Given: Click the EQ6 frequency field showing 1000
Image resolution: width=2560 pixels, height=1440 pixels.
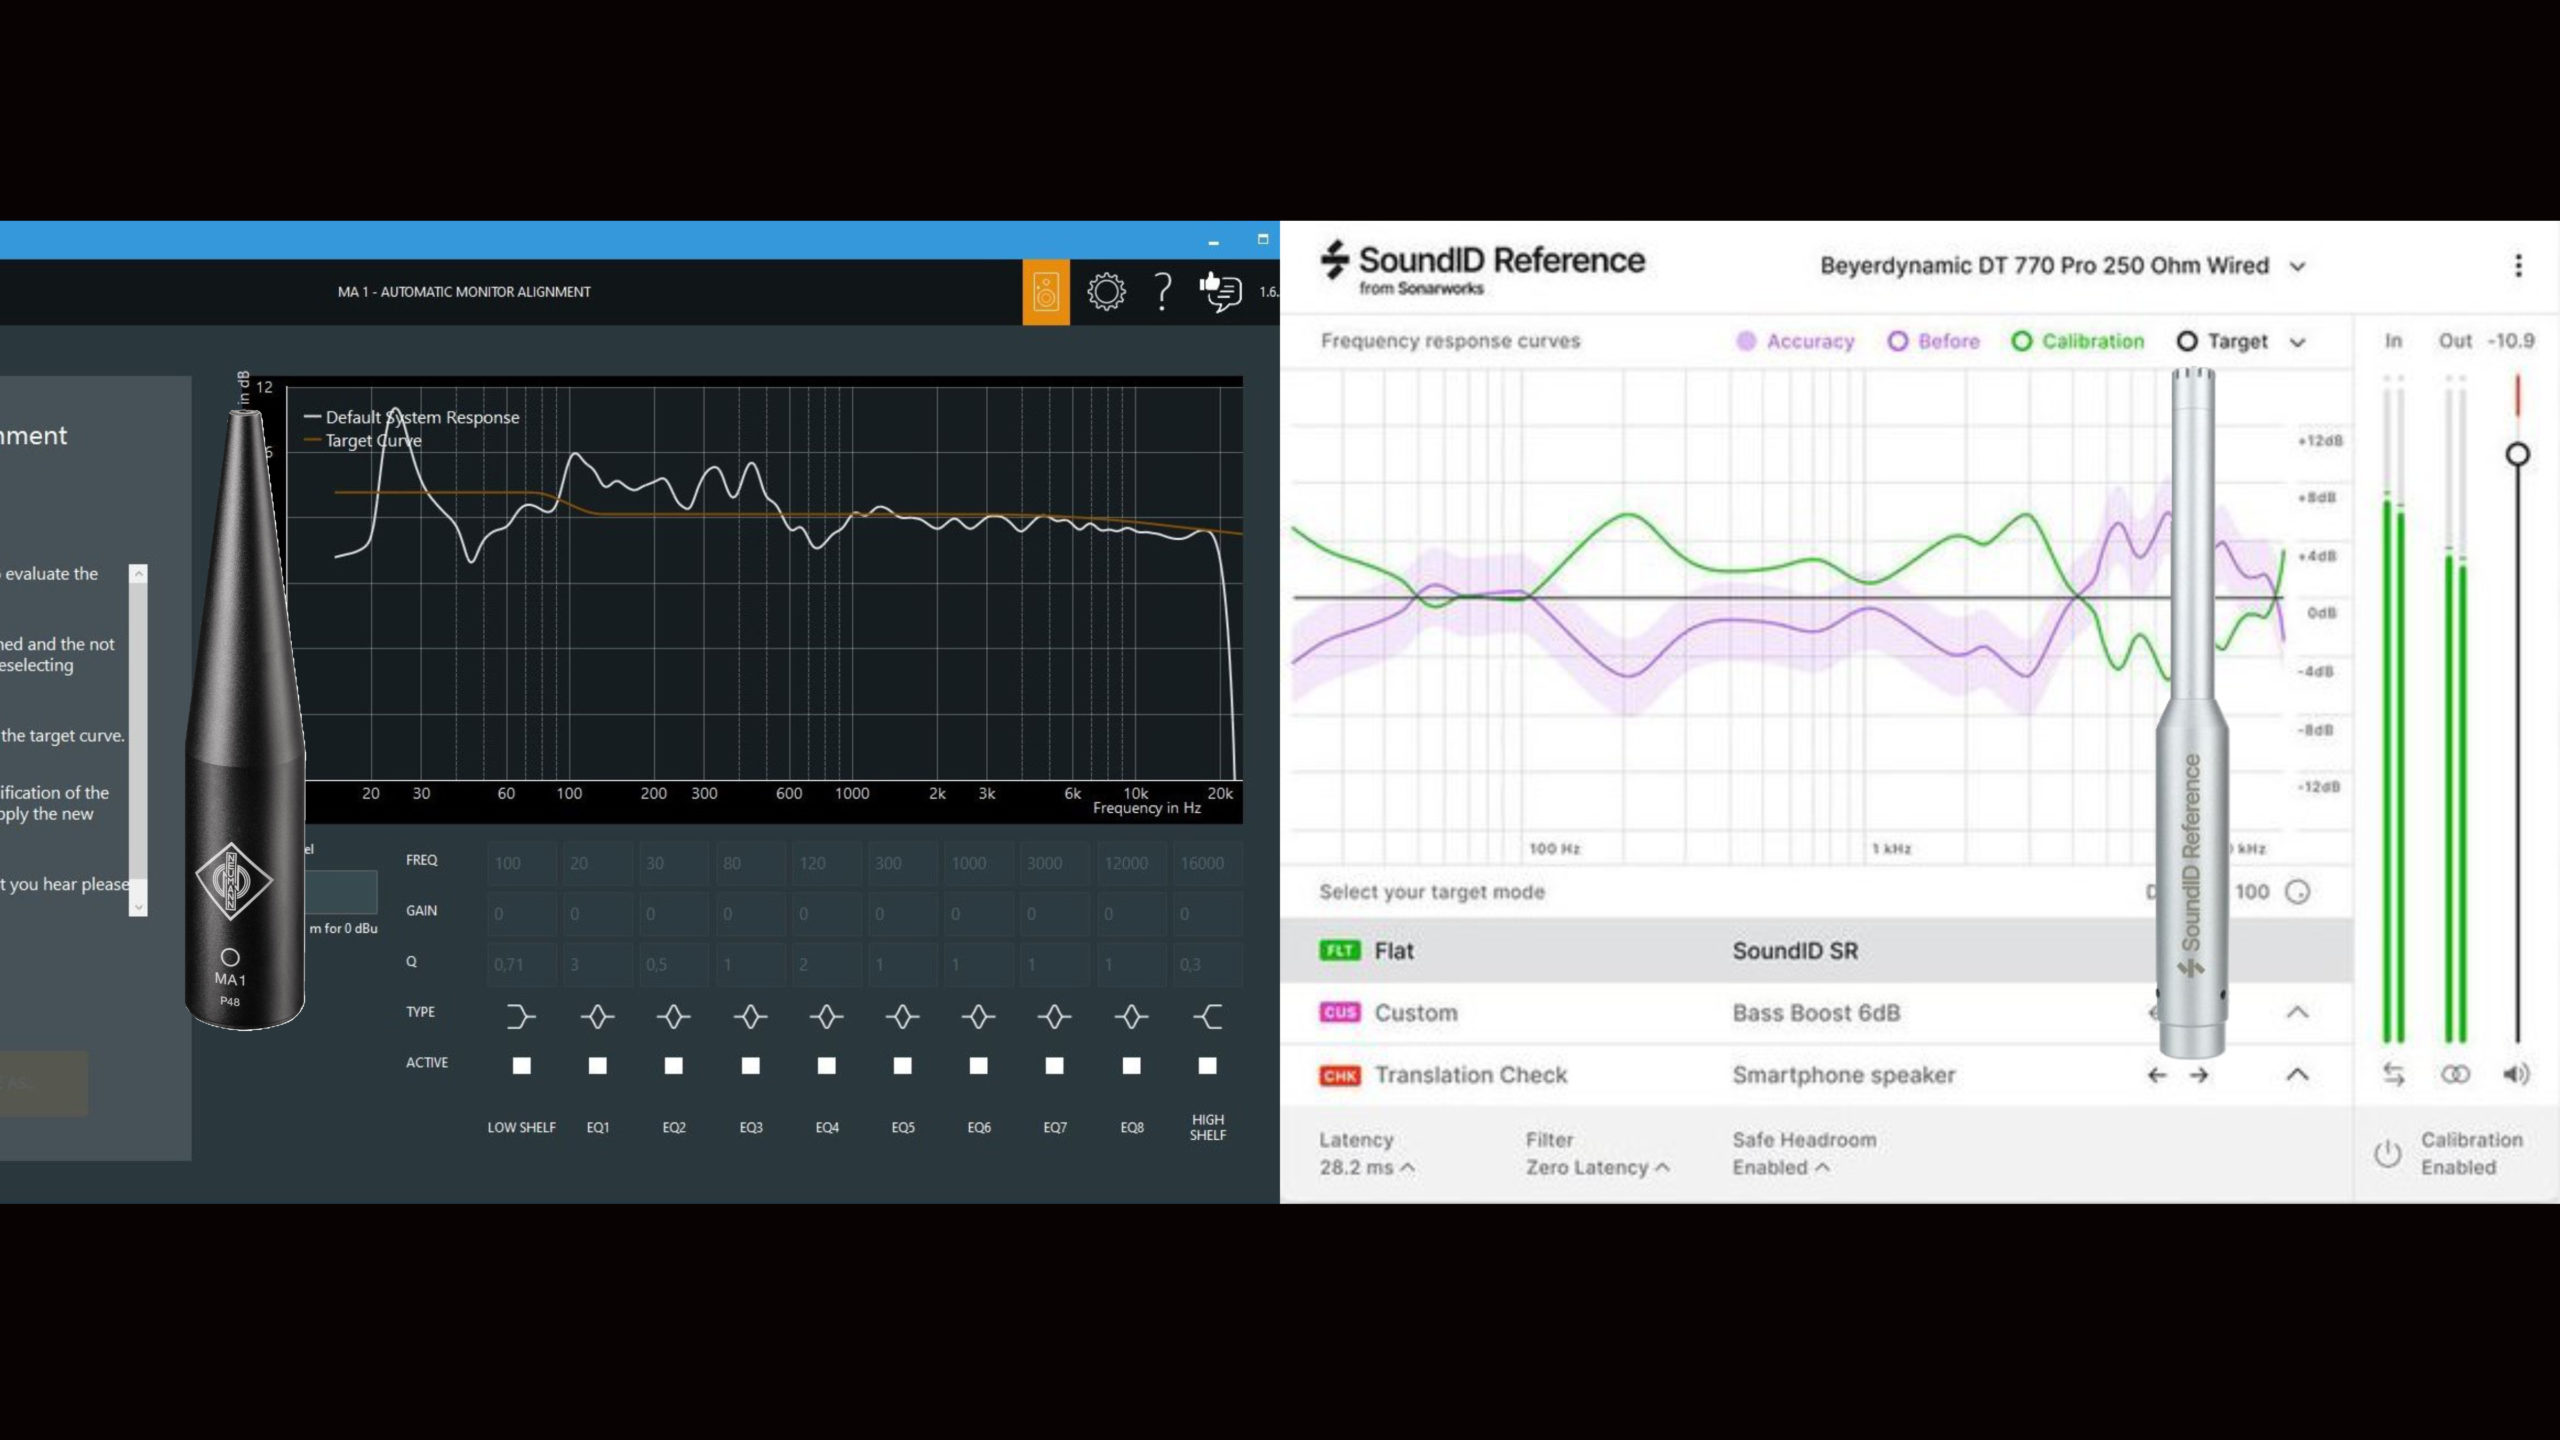Looking at the screenshot, I should (978, 863).
